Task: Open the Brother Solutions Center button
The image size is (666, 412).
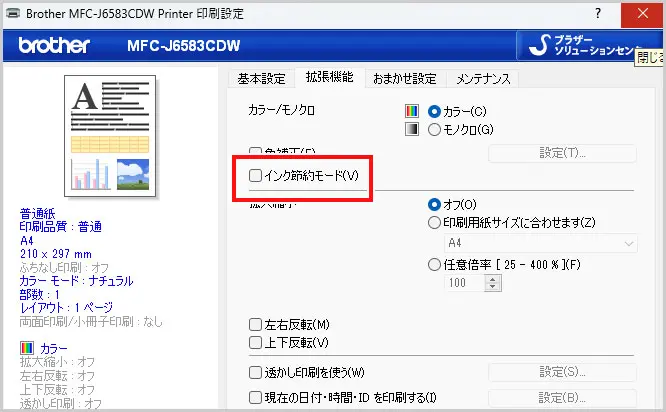Action: coord(589,45)
